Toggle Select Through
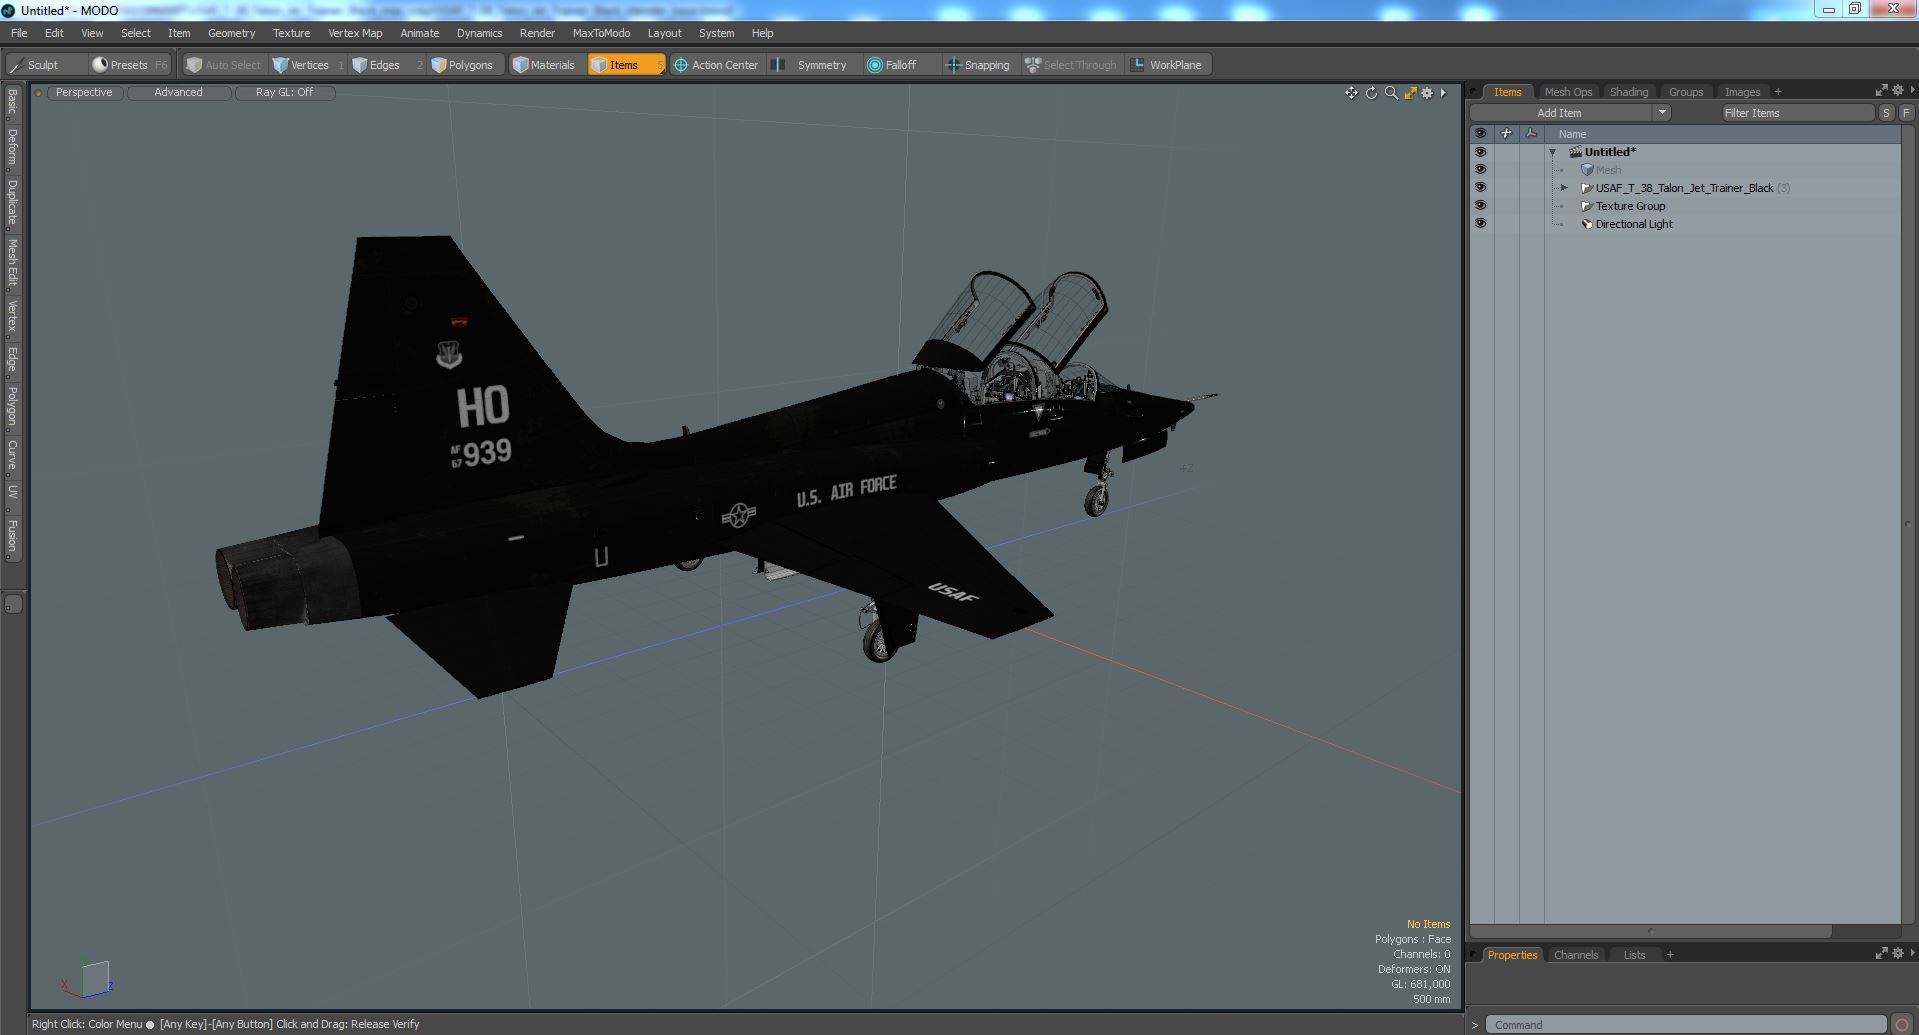This screenshot has width=1919, height=1035. pos(1070,65)
